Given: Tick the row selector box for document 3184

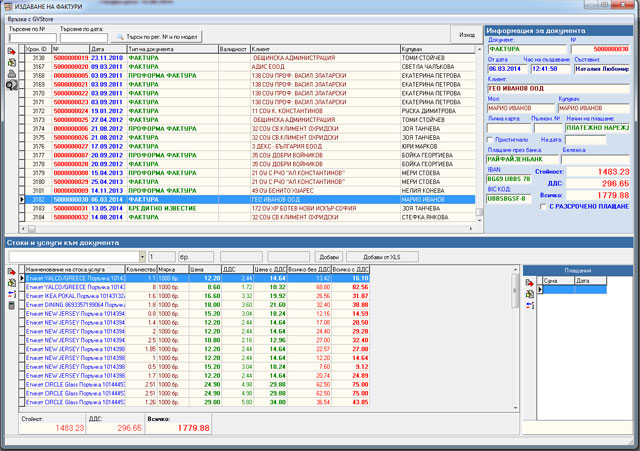Looking at the screenshot, I should pyautogui.click(x=22, y=217).
